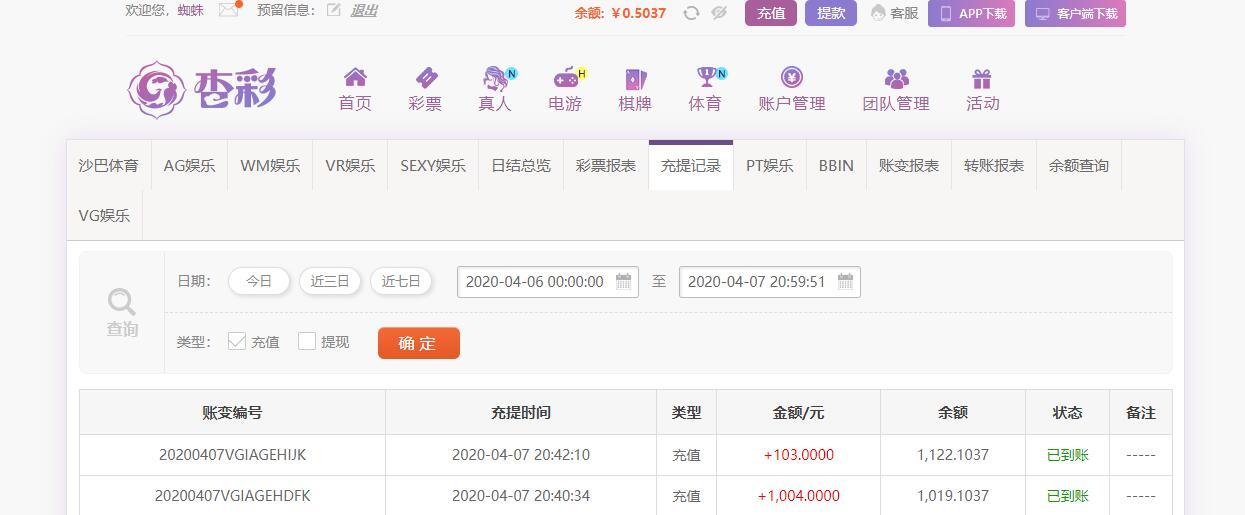
Task: Select the 近三日 date filter
Action: [x=330, y=281]
